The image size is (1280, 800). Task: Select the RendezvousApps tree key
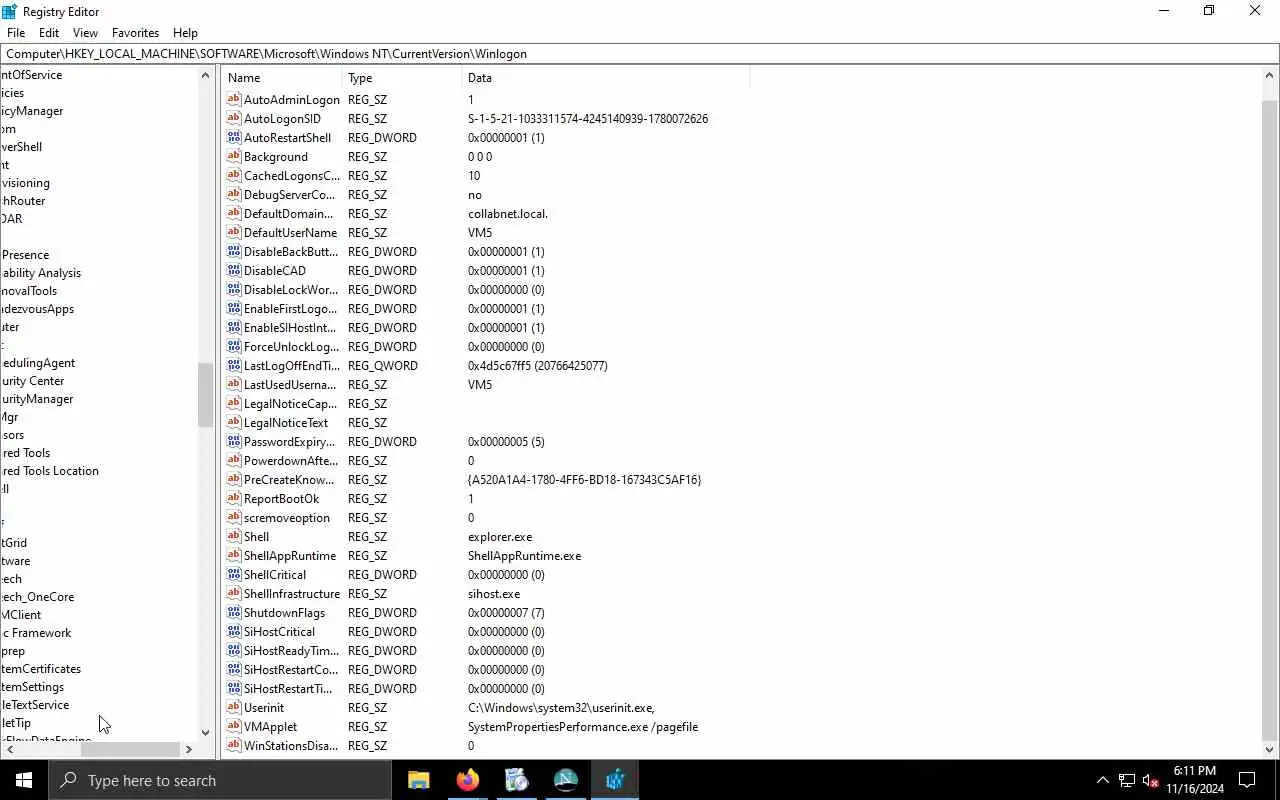pos(37,309)
